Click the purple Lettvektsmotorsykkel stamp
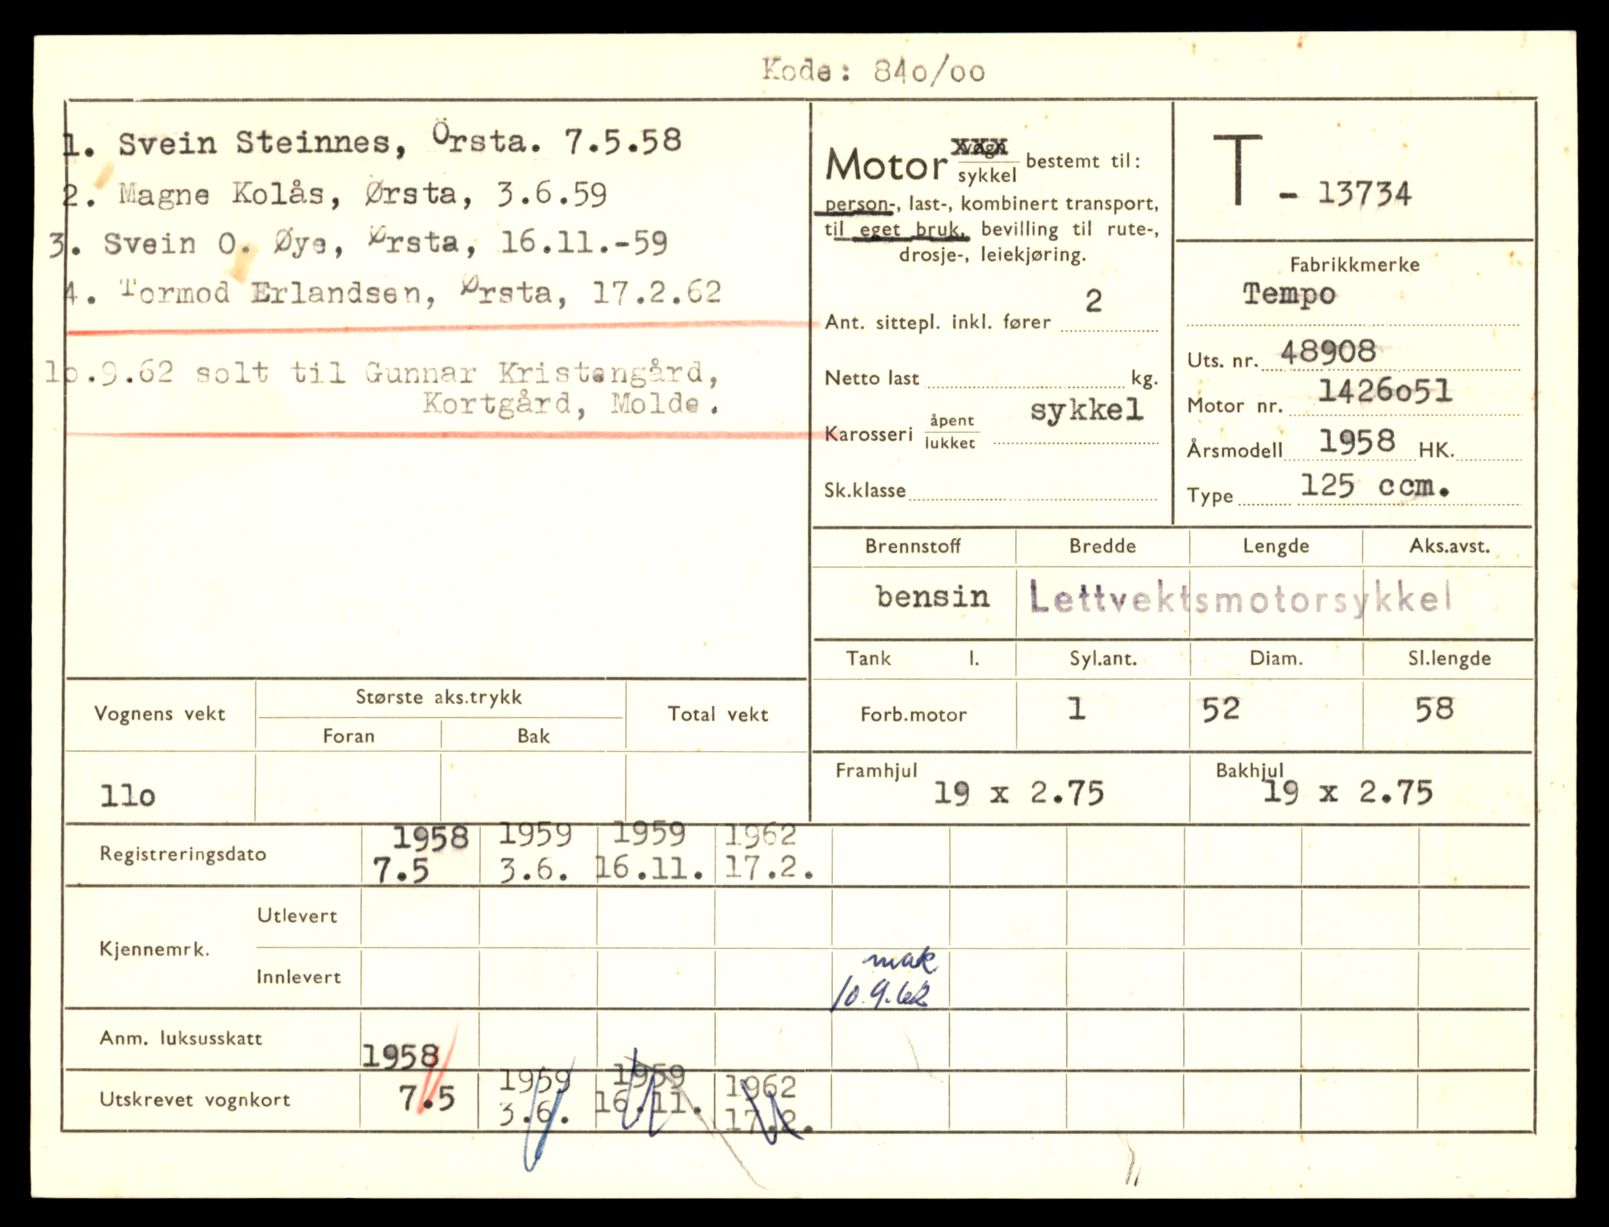This screenshot has height=1227, width=1609. click(1239, 599)
